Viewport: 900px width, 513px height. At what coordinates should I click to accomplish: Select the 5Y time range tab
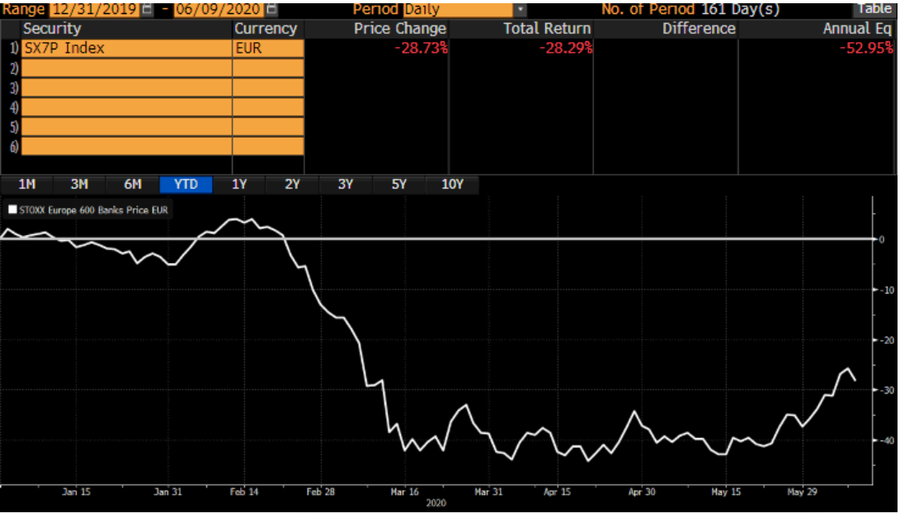coord(399,185)
